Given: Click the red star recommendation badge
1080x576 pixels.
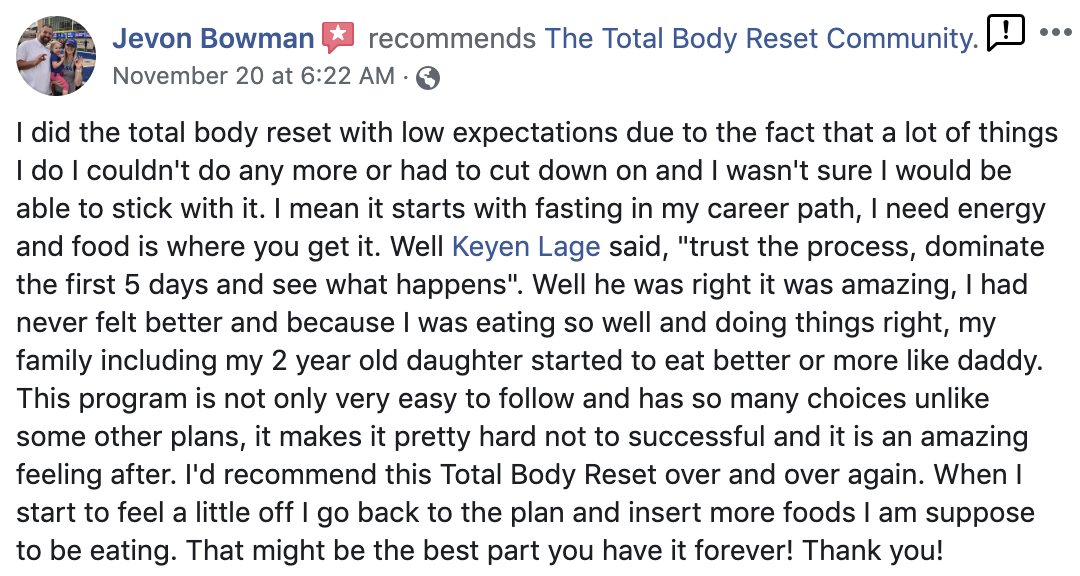Looking at the screenshot, I should (x=338, y=39).
